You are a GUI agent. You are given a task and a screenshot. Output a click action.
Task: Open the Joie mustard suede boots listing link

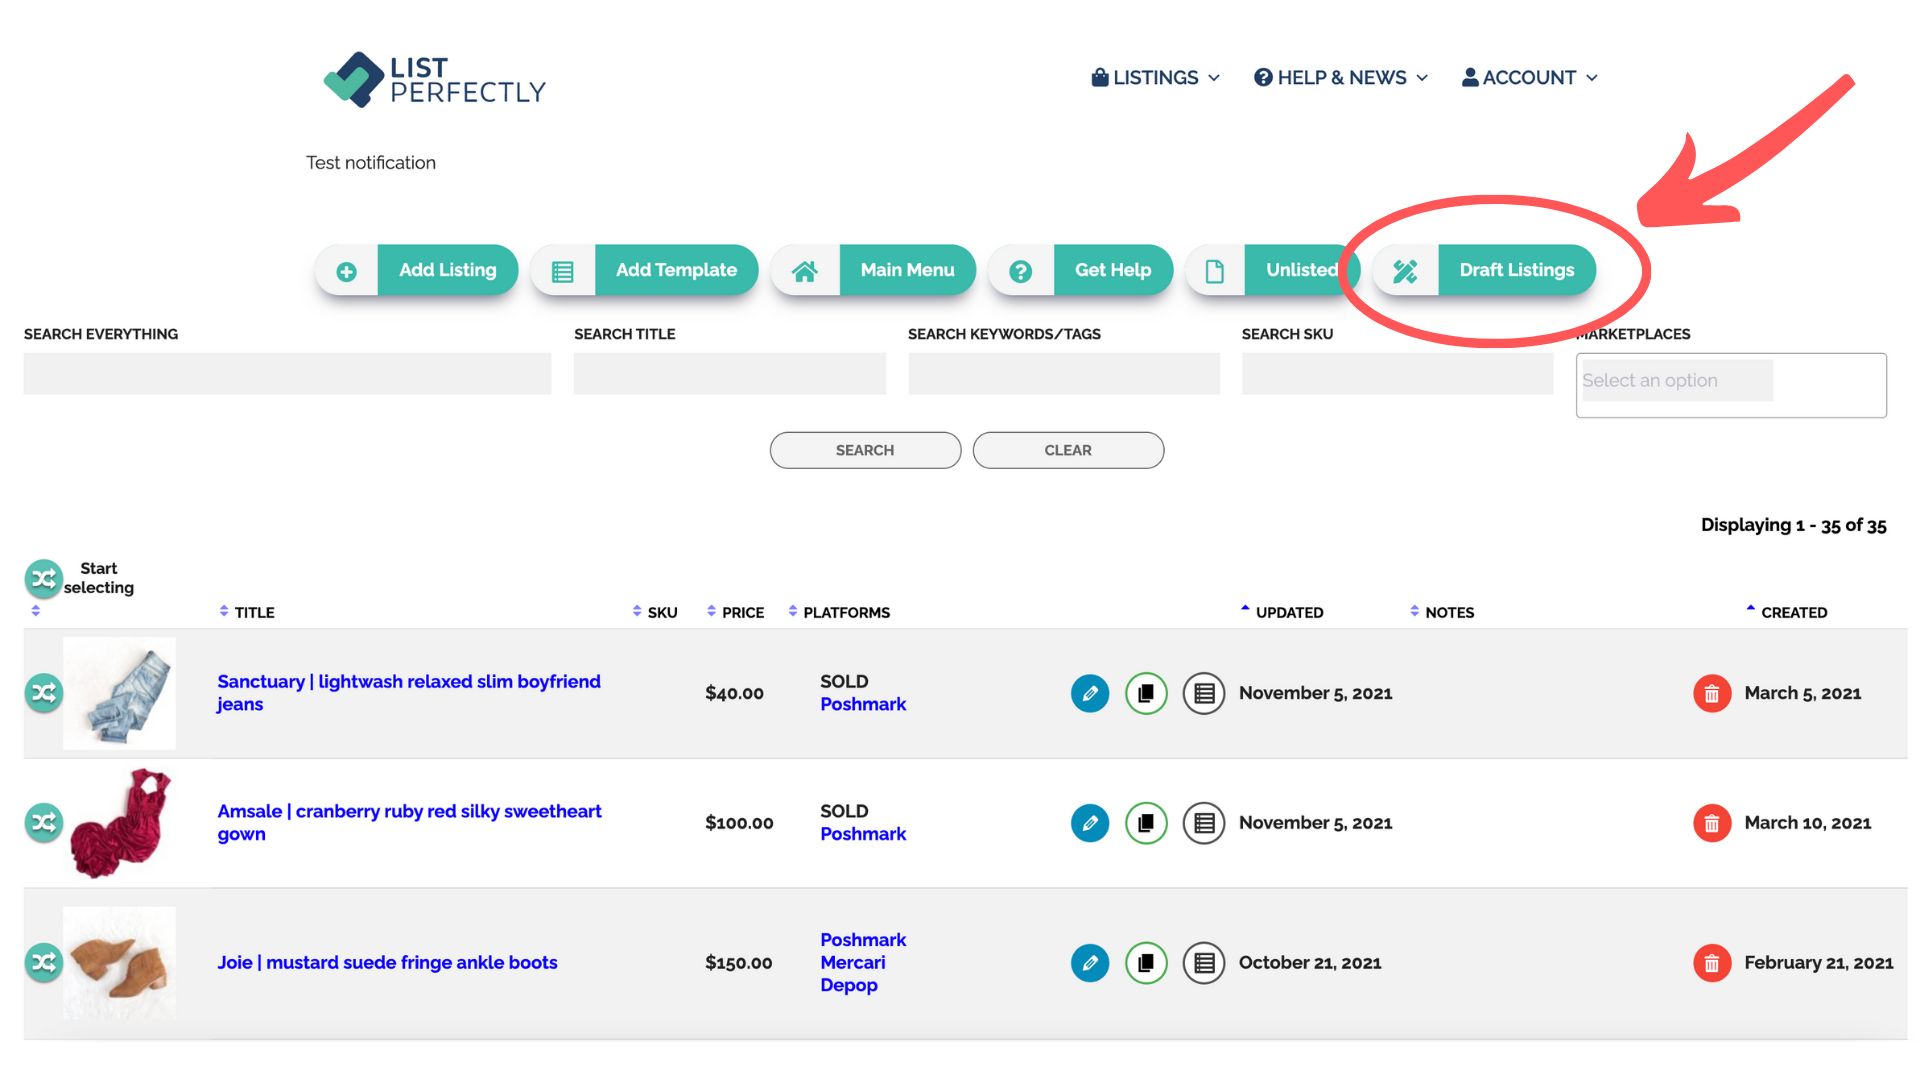pos(387,962)
